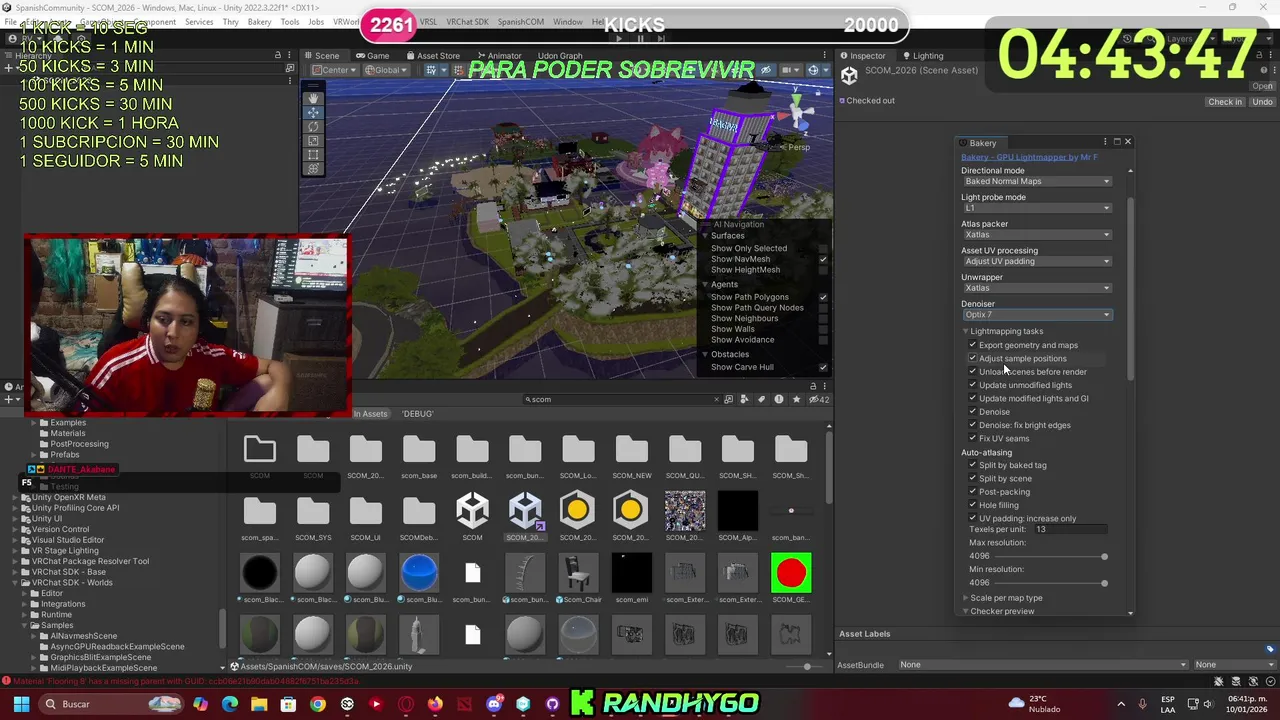Switch to the Lighting tab
Screen dimensions: 1280x720
click(x=922, y=56)
